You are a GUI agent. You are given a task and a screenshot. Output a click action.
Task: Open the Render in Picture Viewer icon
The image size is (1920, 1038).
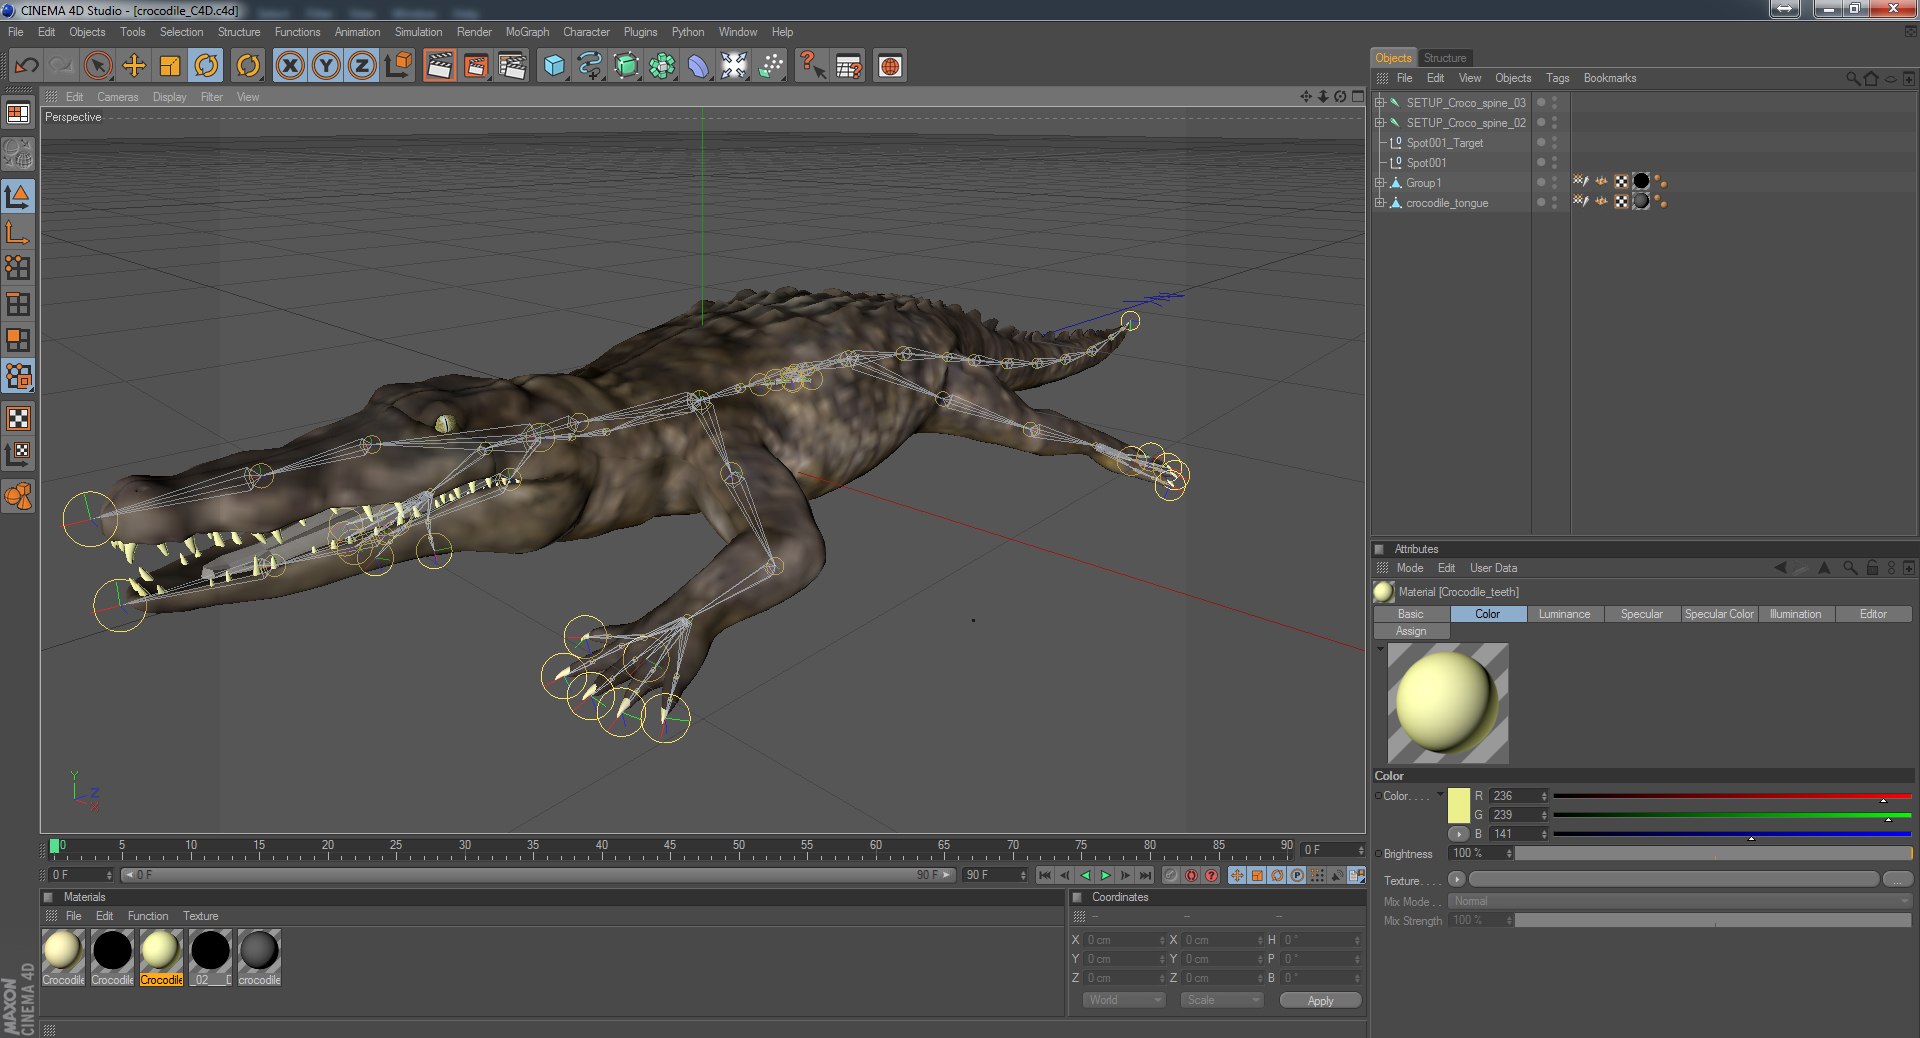476,66
